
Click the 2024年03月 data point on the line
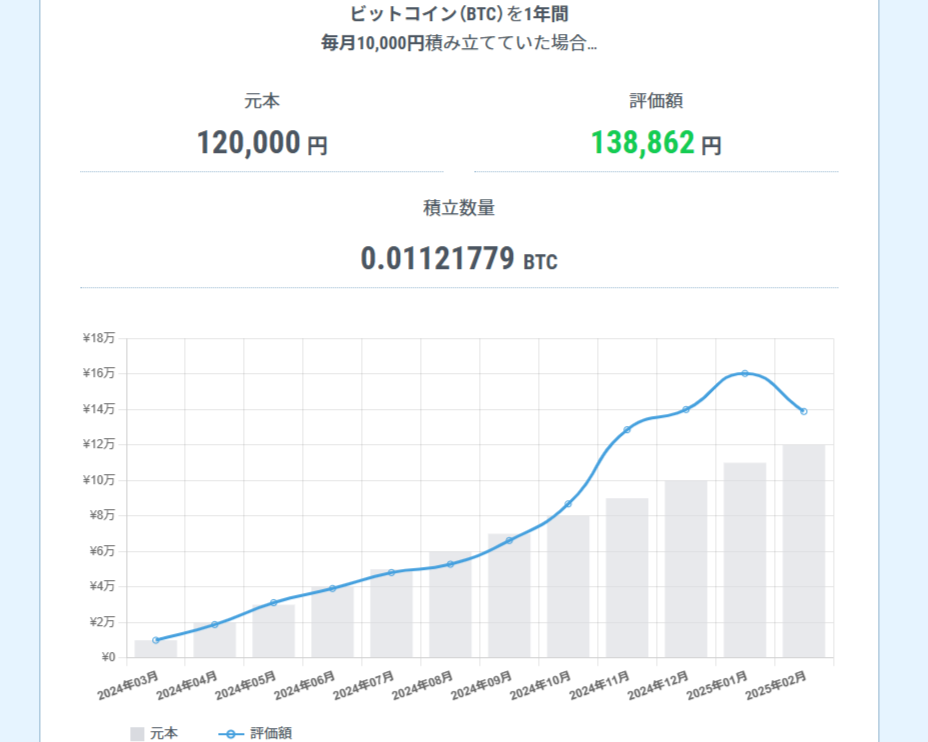click(156, 640)
